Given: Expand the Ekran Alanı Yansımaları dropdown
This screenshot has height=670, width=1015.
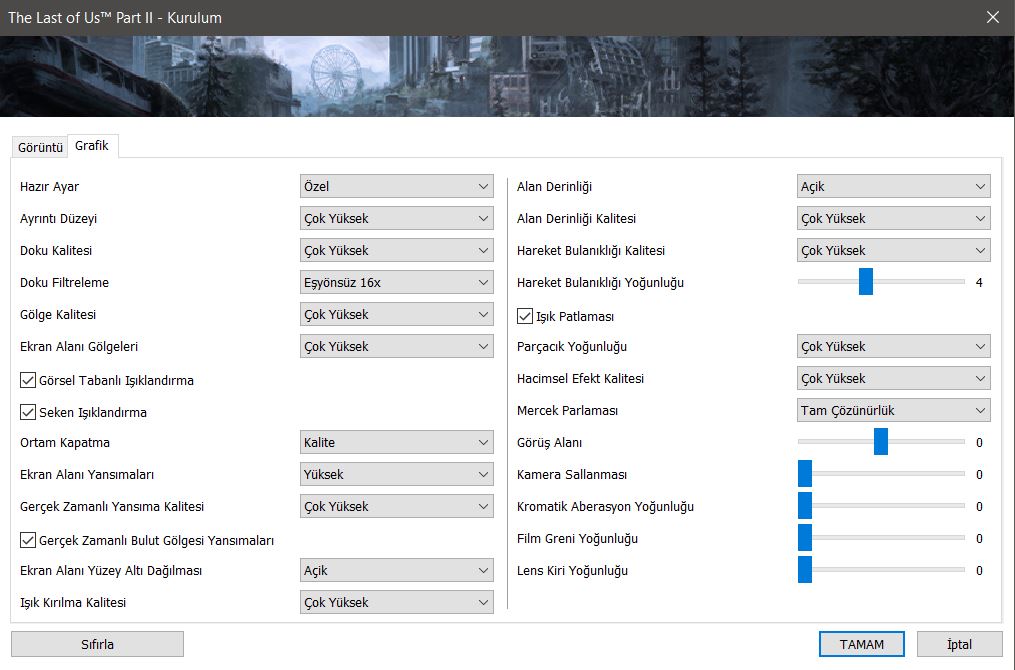Looking at the screenshot, I should [397, 475].
